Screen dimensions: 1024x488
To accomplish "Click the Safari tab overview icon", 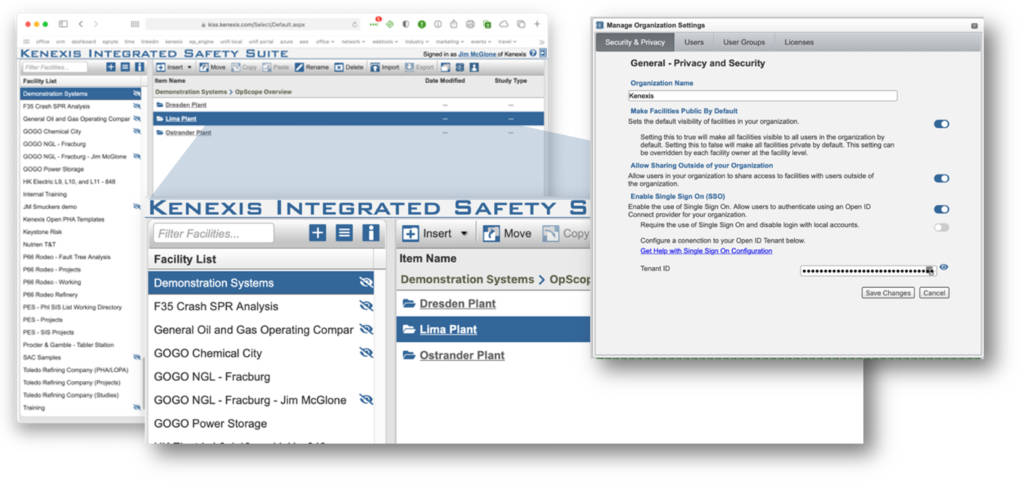I will [521, 24].
